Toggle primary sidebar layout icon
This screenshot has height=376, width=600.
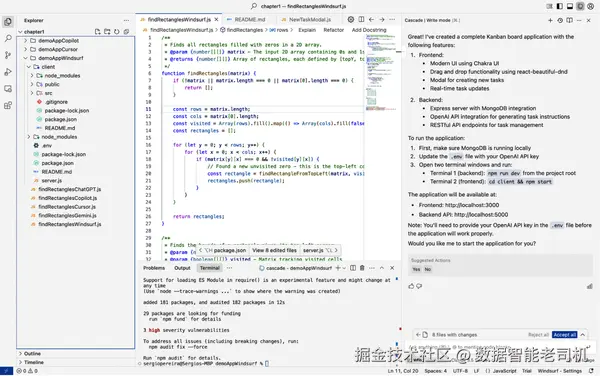559,6
